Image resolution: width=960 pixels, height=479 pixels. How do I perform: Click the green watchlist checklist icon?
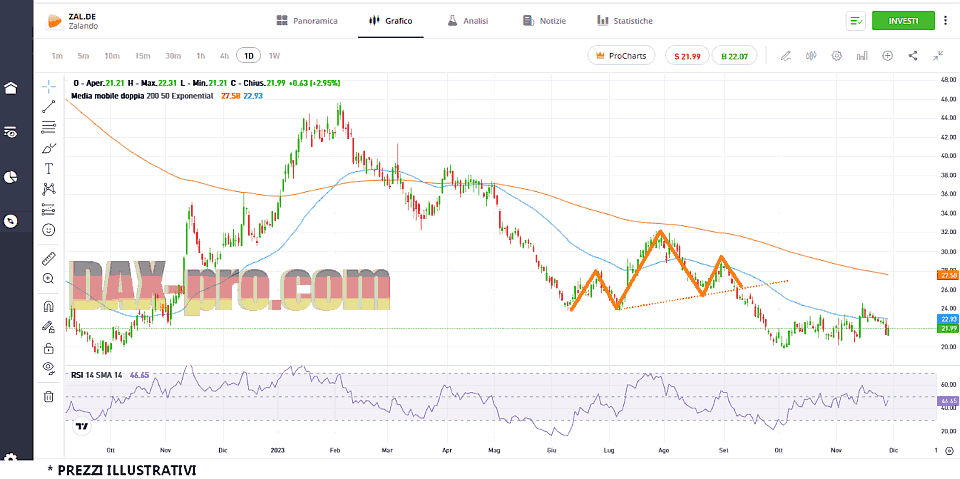(x=856, y=21)
